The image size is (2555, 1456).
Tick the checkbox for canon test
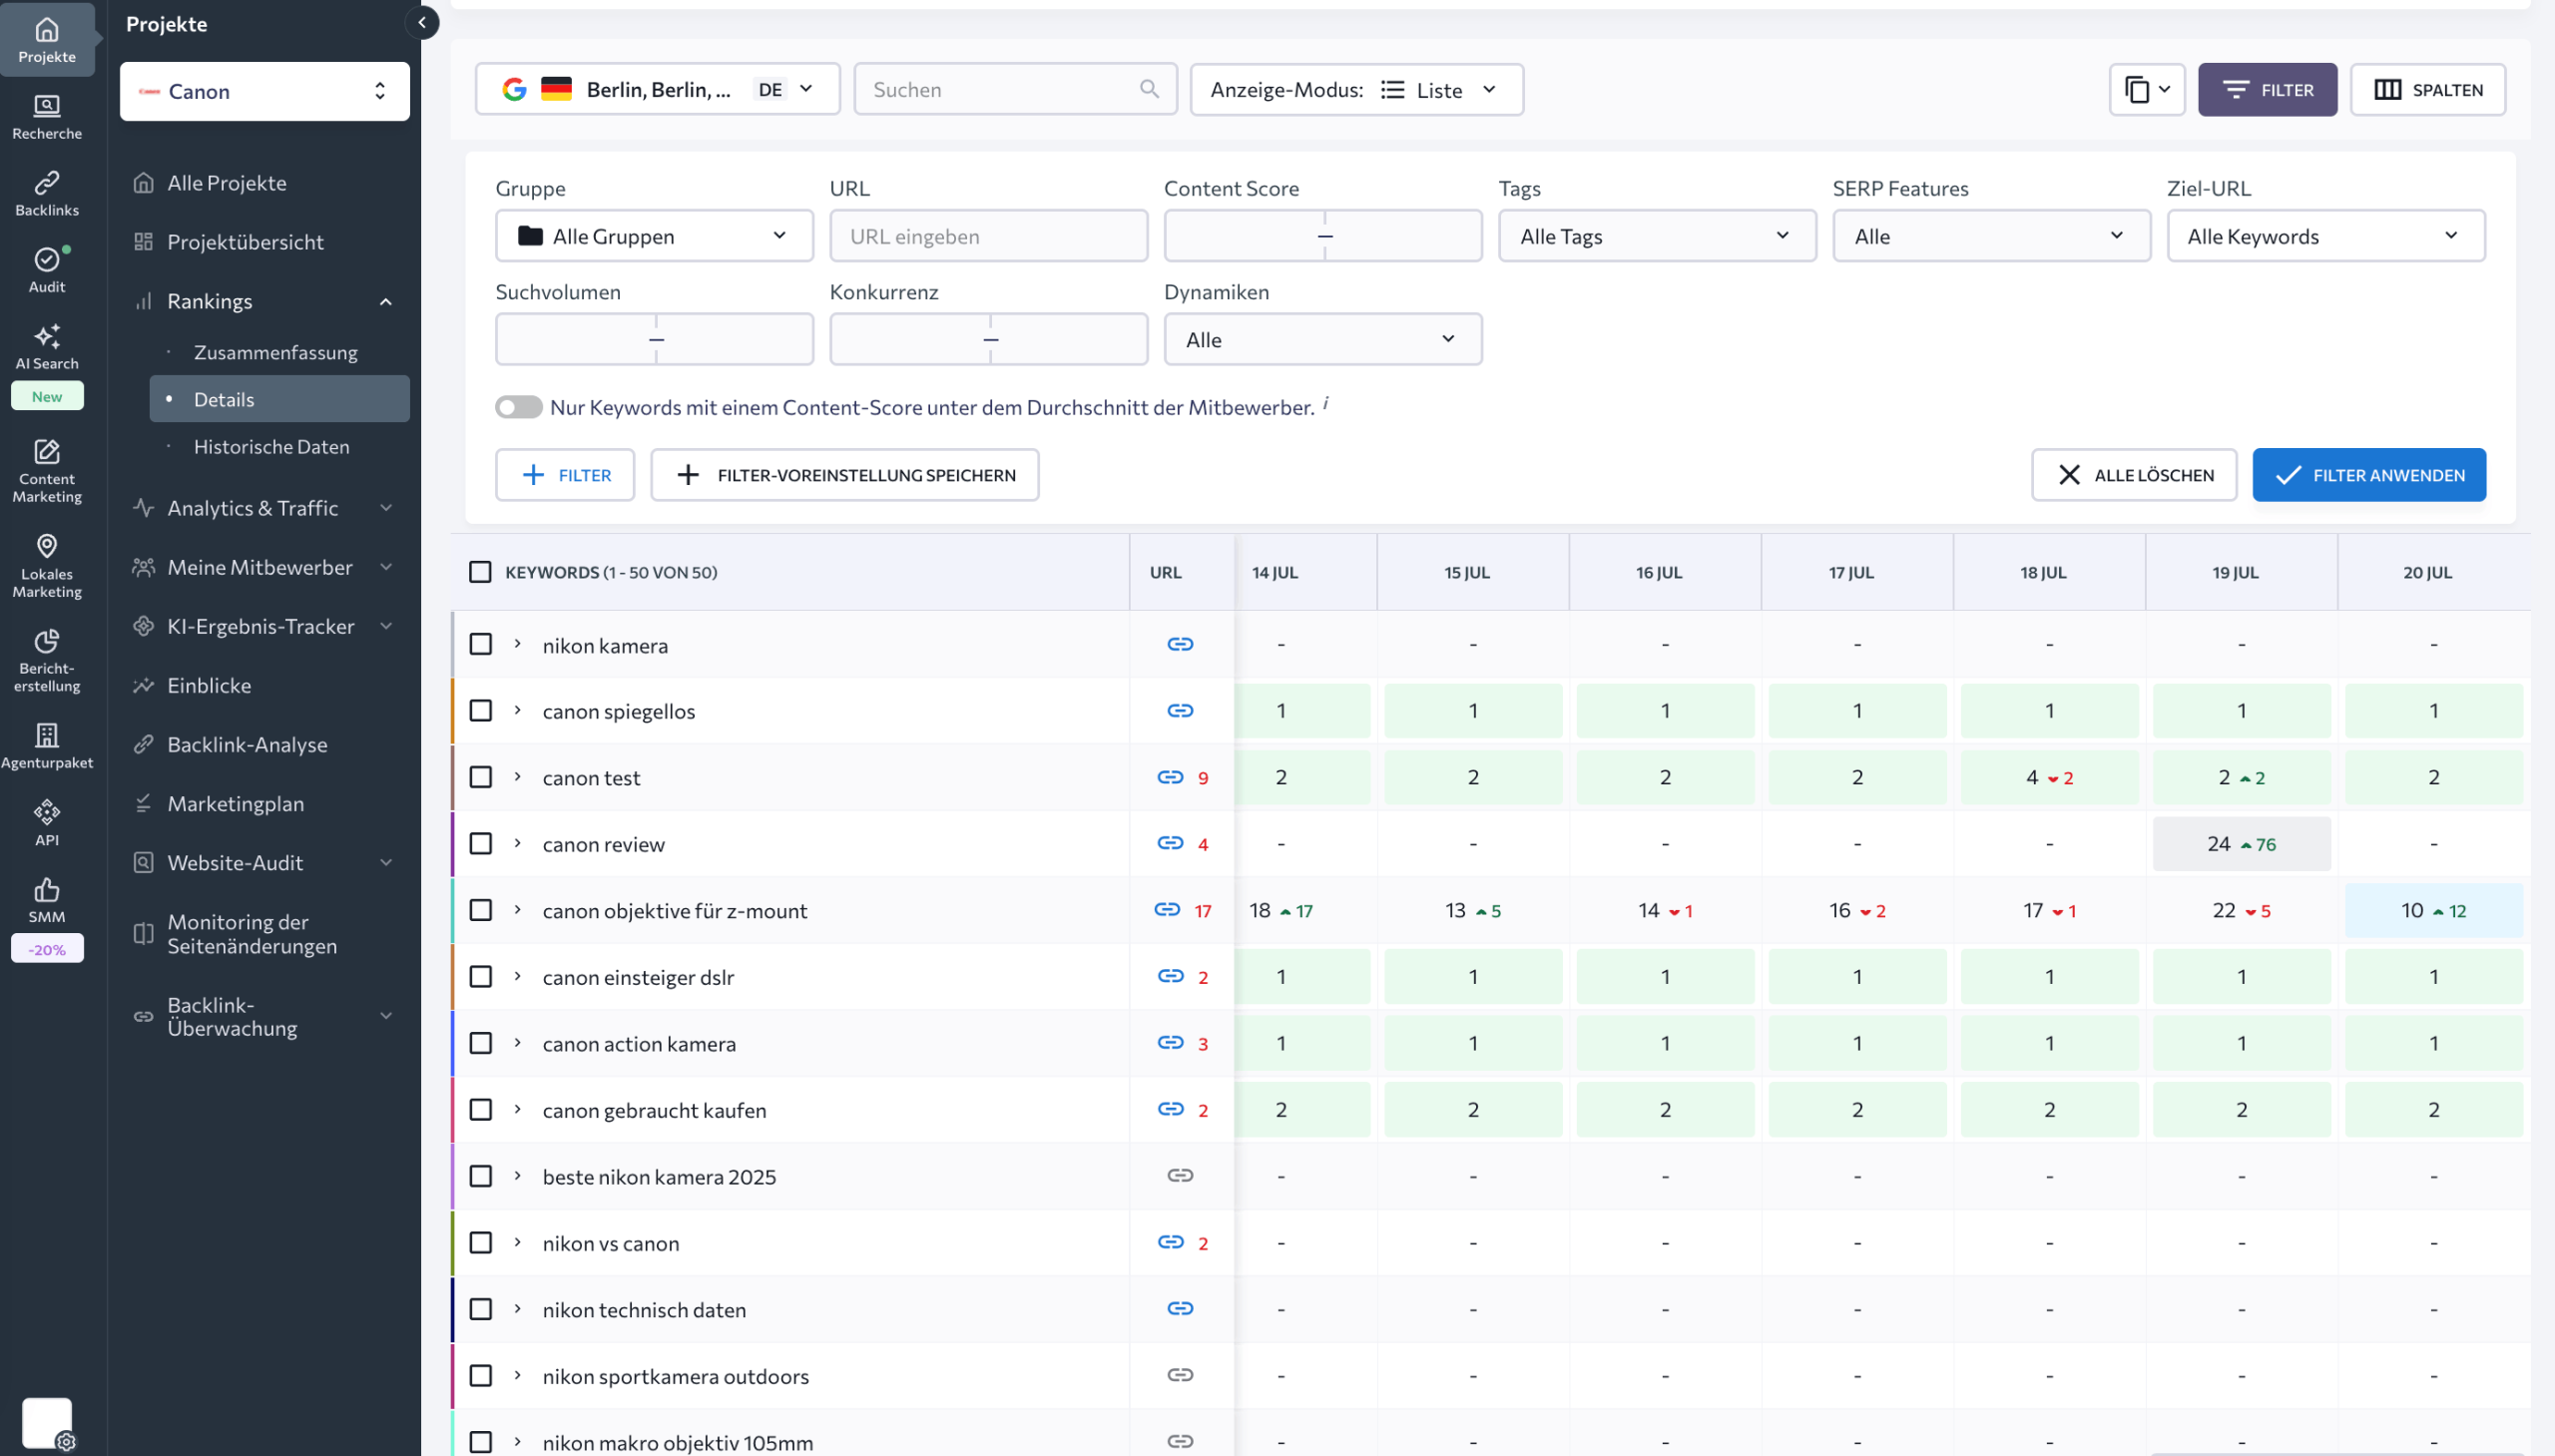point(480,777)
